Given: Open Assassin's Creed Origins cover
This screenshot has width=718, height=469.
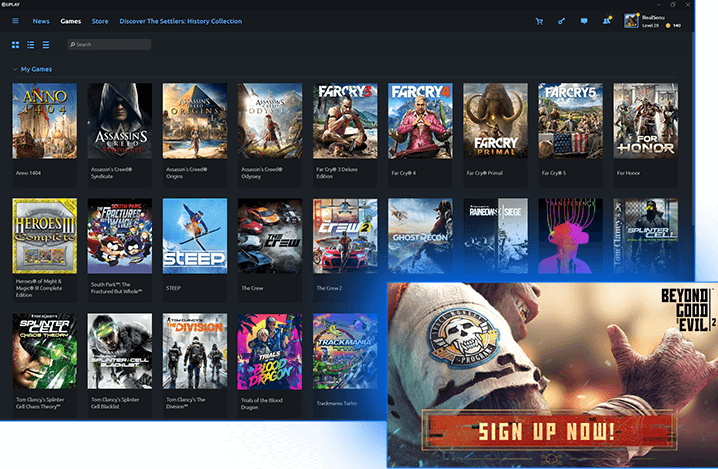Looking at the screenshot, I should [x=195, y=121].
